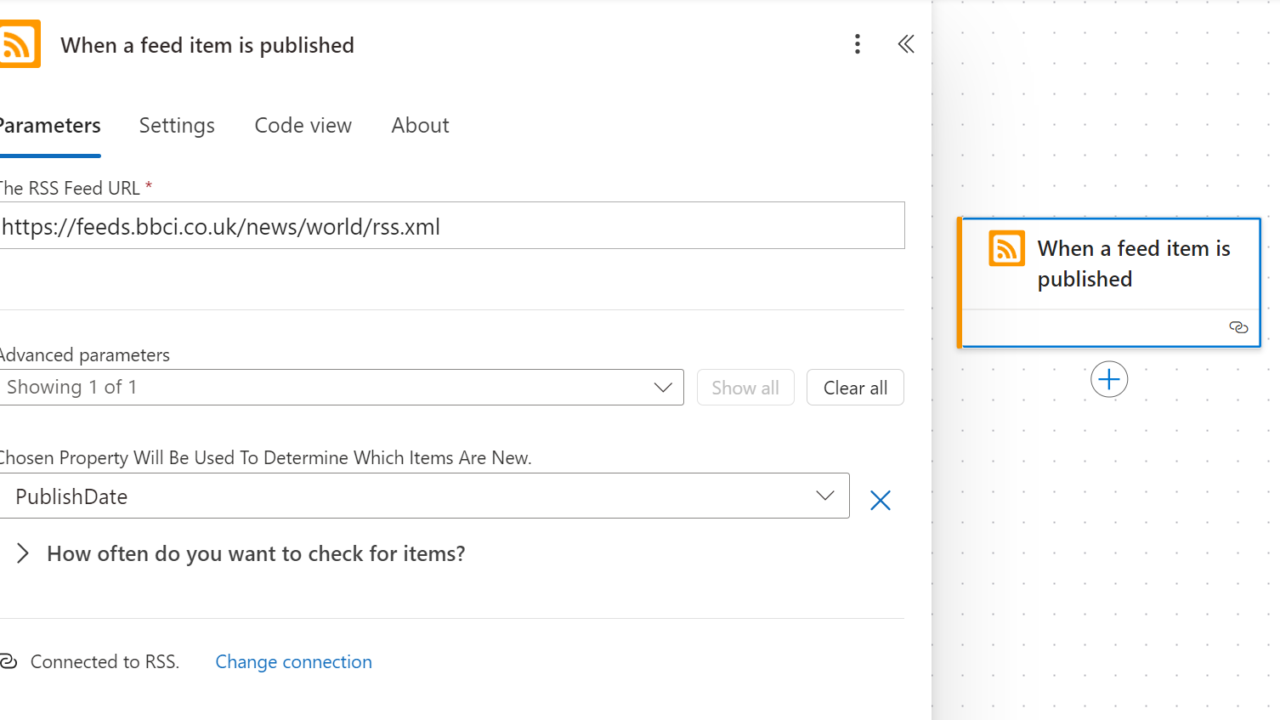The image size is (1280, 720).
Task: Click the Clear all button
Action: point(855,388)
